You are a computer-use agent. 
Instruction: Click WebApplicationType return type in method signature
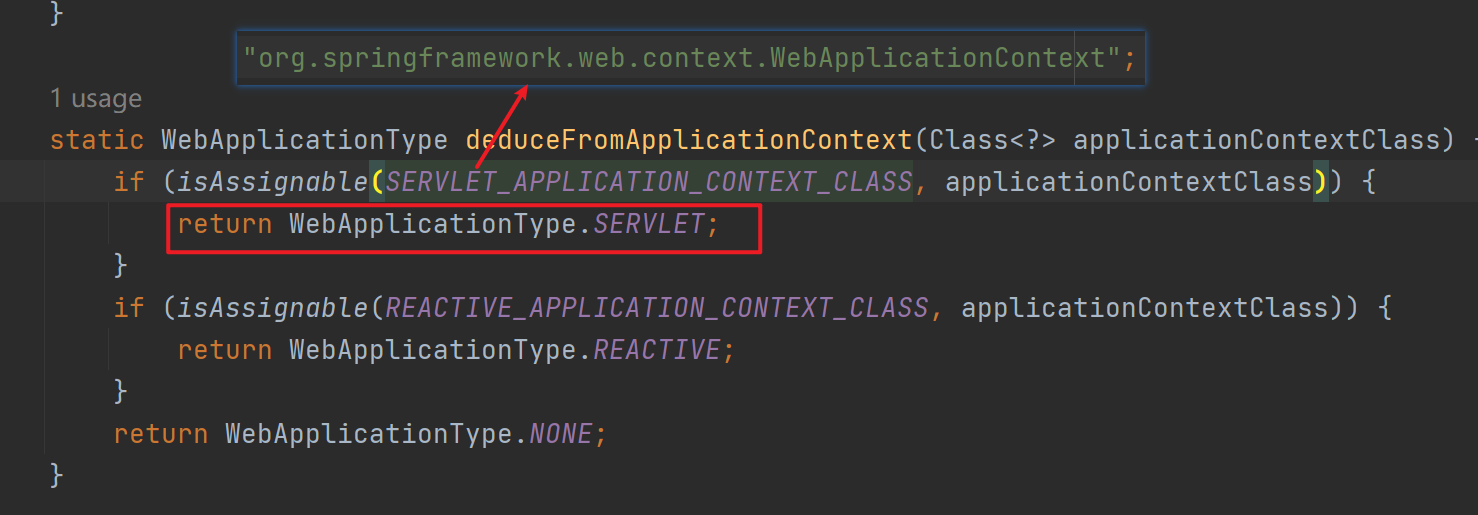click(305, 140)
